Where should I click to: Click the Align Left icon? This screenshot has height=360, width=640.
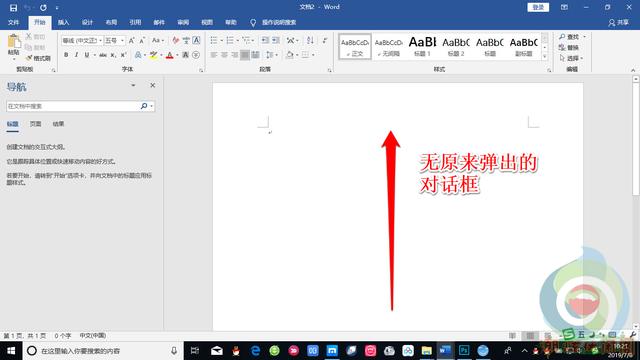[213, 55]
